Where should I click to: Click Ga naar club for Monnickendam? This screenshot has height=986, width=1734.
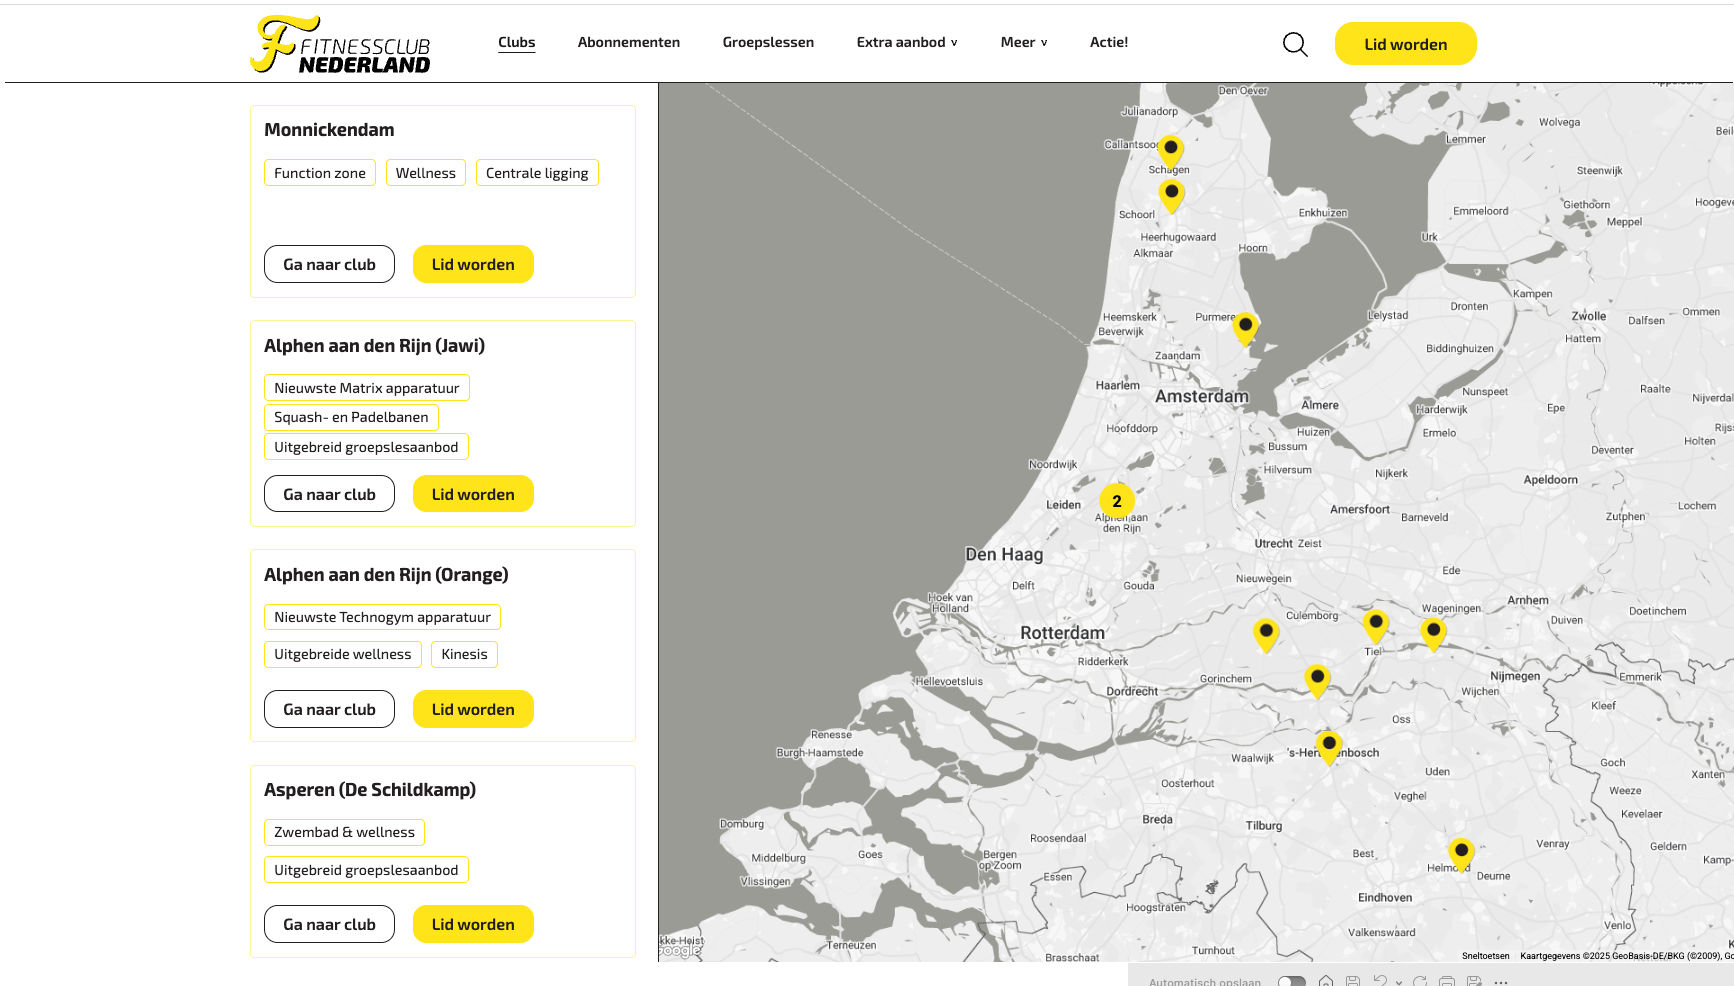coord(329,264)
